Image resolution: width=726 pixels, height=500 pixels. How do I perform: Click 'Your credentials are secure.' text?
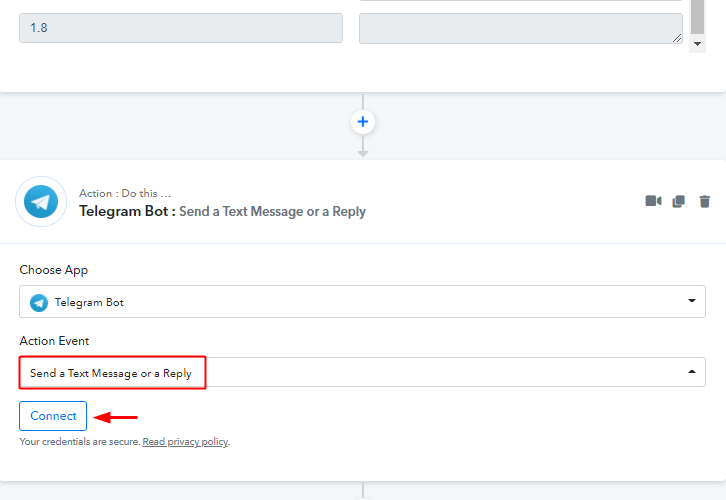tap(80, 442)
